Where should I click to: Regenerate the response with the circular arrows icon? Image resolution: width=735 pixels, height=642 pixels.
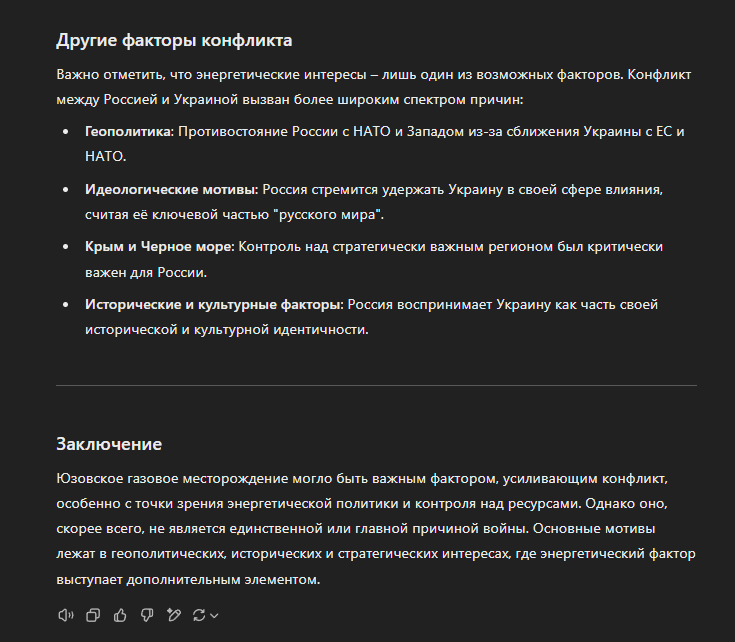pyautogui.click(x=199, y=615)
